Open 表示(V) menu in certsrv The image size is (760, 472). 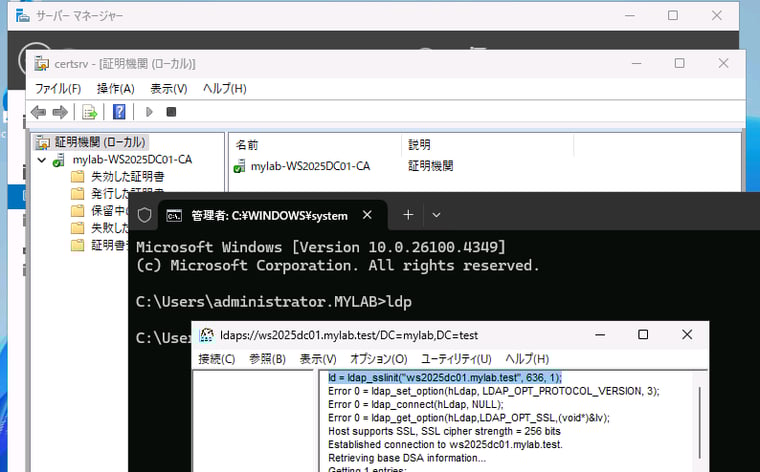click(169, 89)
